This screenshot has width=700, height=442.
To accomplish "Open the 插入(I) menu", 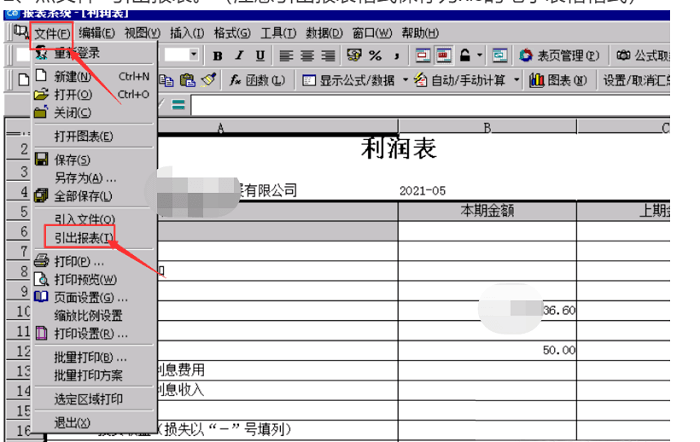I will pyautogui.click(x=187, y=33).
